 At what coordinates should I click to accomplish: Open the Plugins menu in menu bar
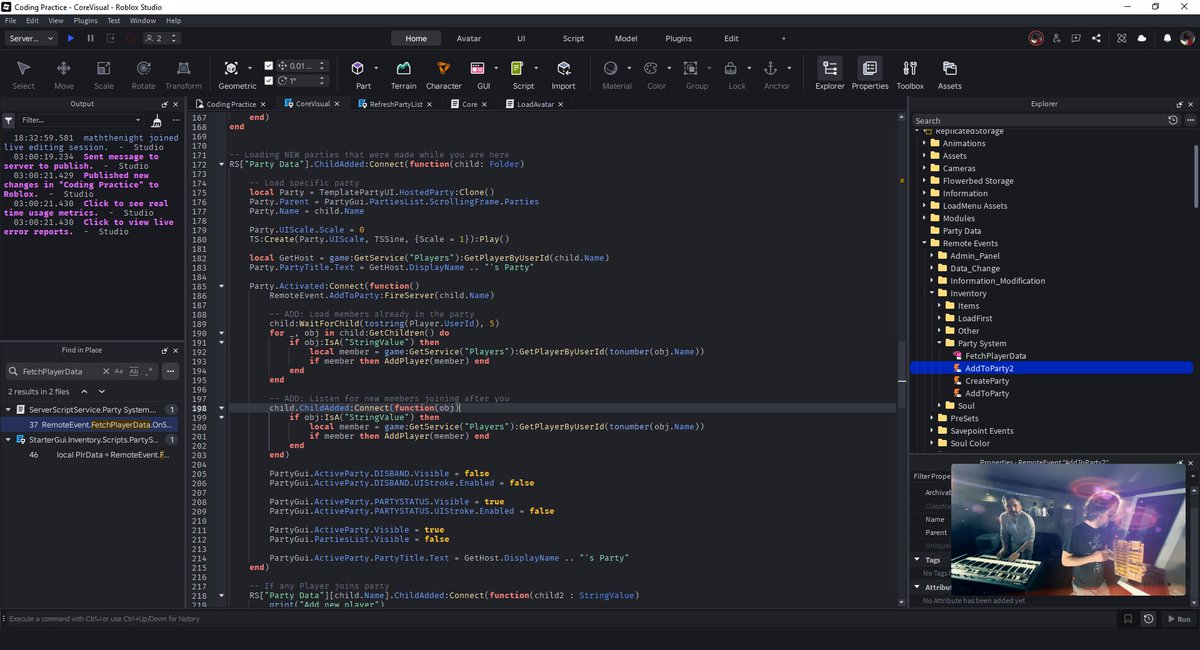coord(86,20)
